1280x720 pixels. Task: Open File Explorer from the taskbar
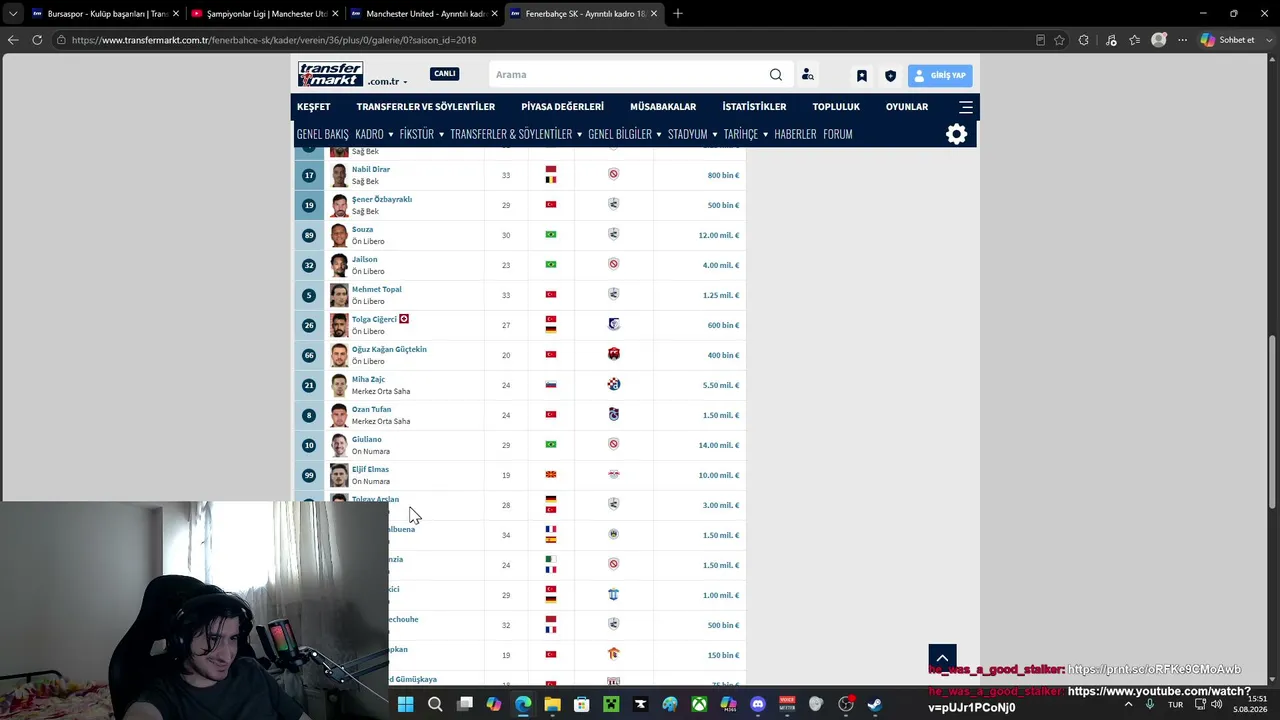tap(552, 705)
